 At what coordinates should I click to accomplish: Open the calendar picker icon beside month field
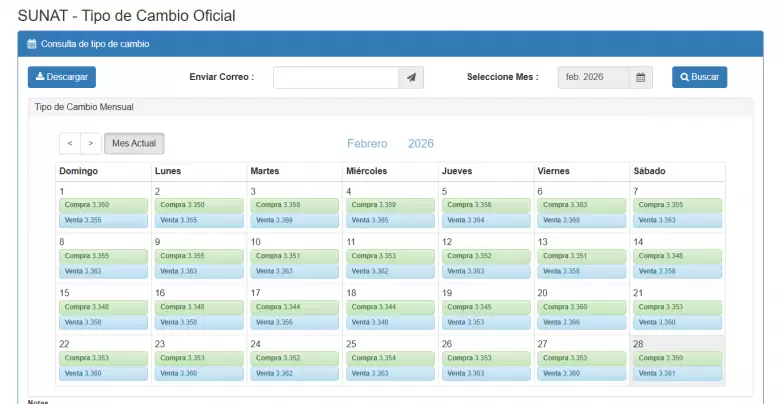640,78
